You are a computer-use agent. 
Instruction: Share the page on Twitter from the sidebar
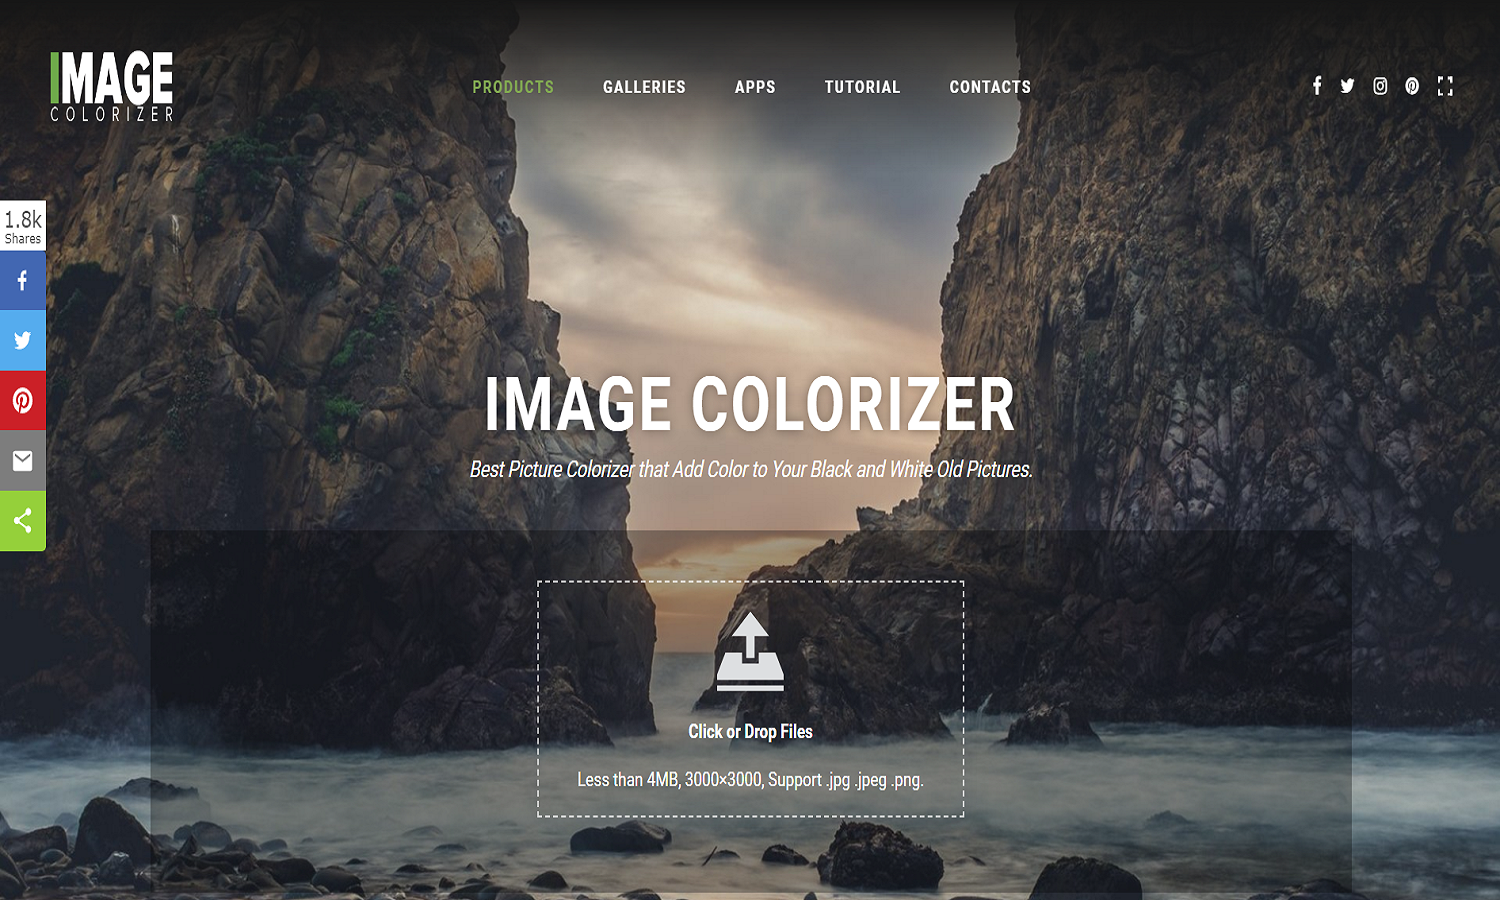[x=22, y=340]
